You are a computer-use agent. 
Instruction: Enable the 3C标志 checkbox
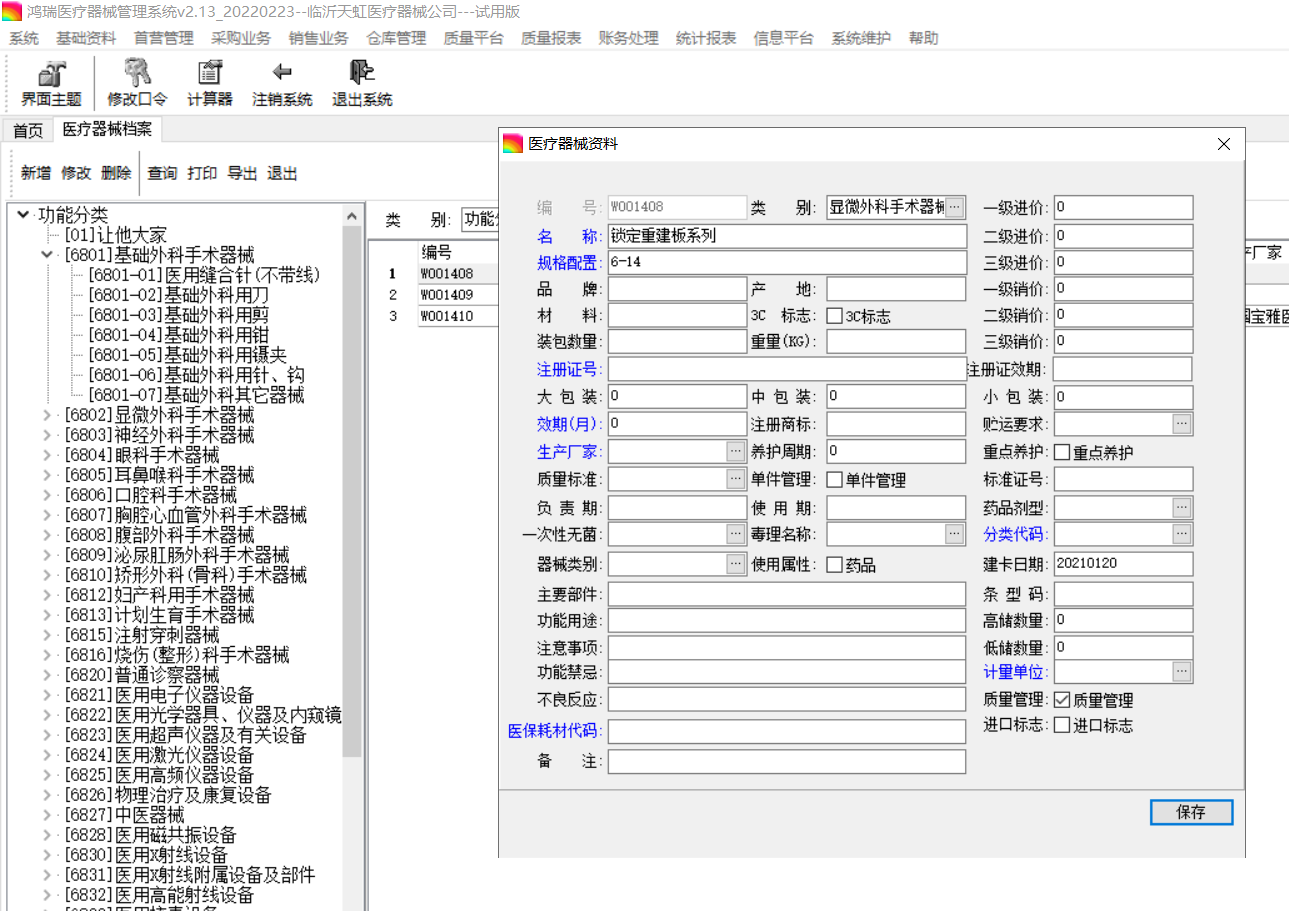835,316
